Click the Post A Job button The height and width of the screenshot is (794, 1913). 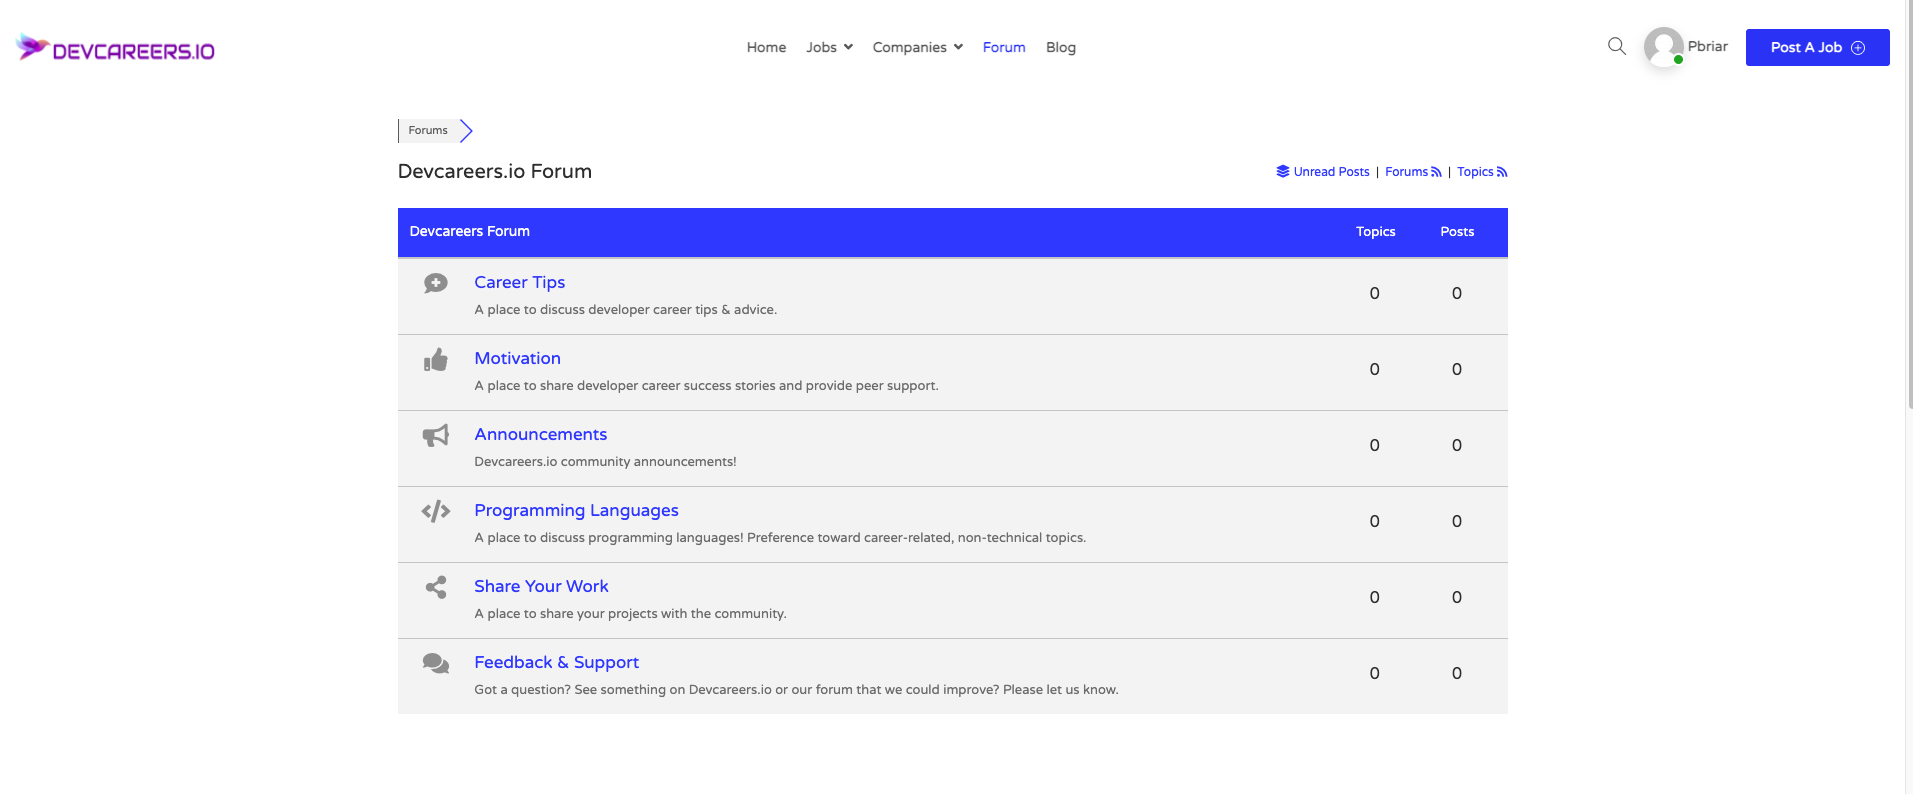tap(1817, 47)
